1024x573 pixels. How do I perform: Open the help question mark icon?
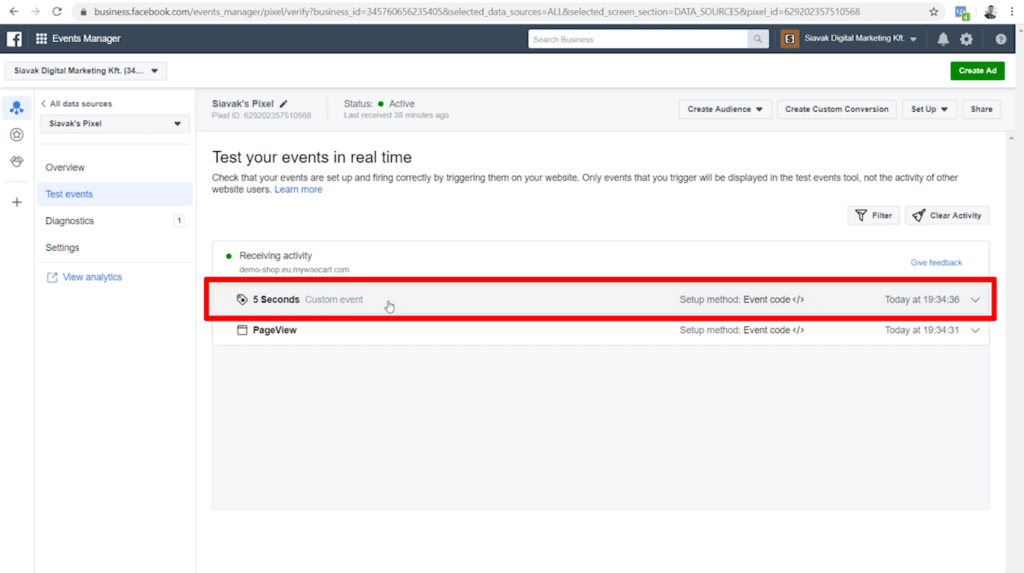coord(1000,39)
